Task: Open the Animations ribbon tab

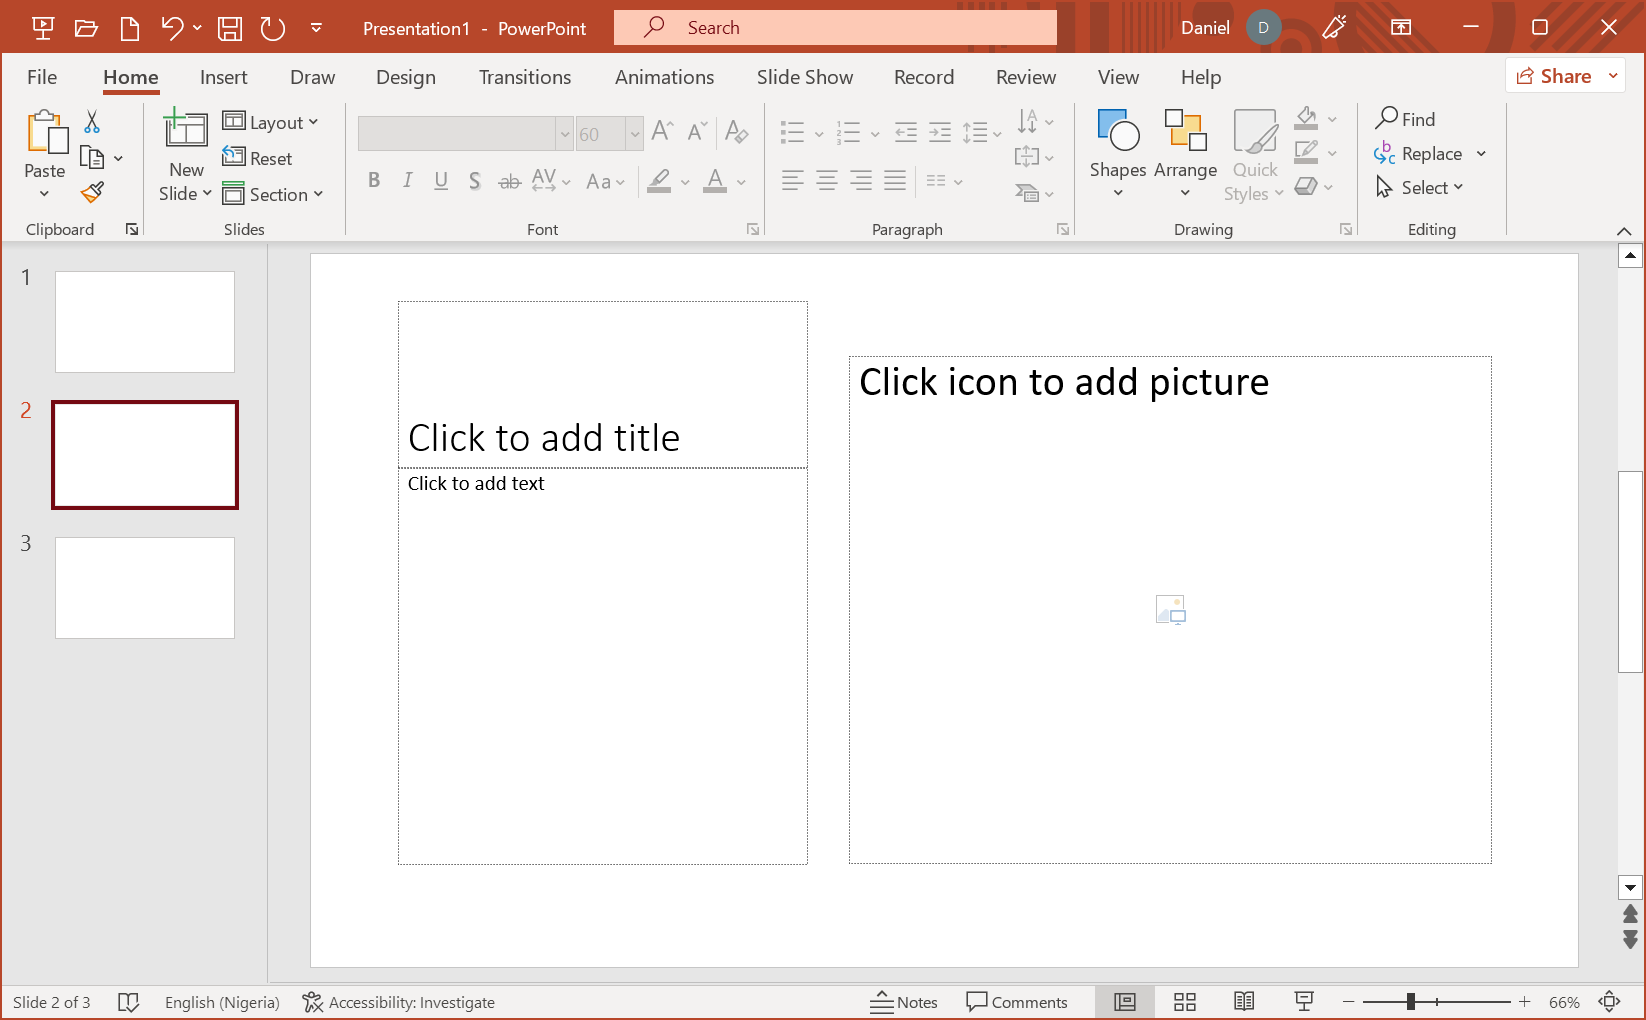Action: [664, 77]
